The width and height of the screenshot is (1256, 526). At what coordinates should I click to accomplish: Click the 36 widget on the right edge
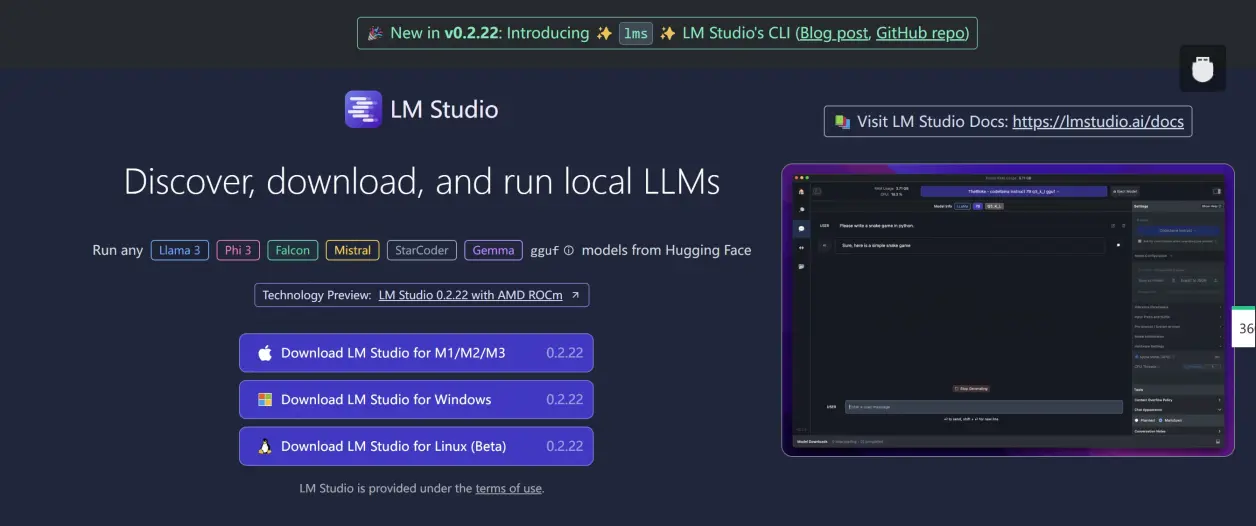pyautogui.click(x=1244, y=327)
